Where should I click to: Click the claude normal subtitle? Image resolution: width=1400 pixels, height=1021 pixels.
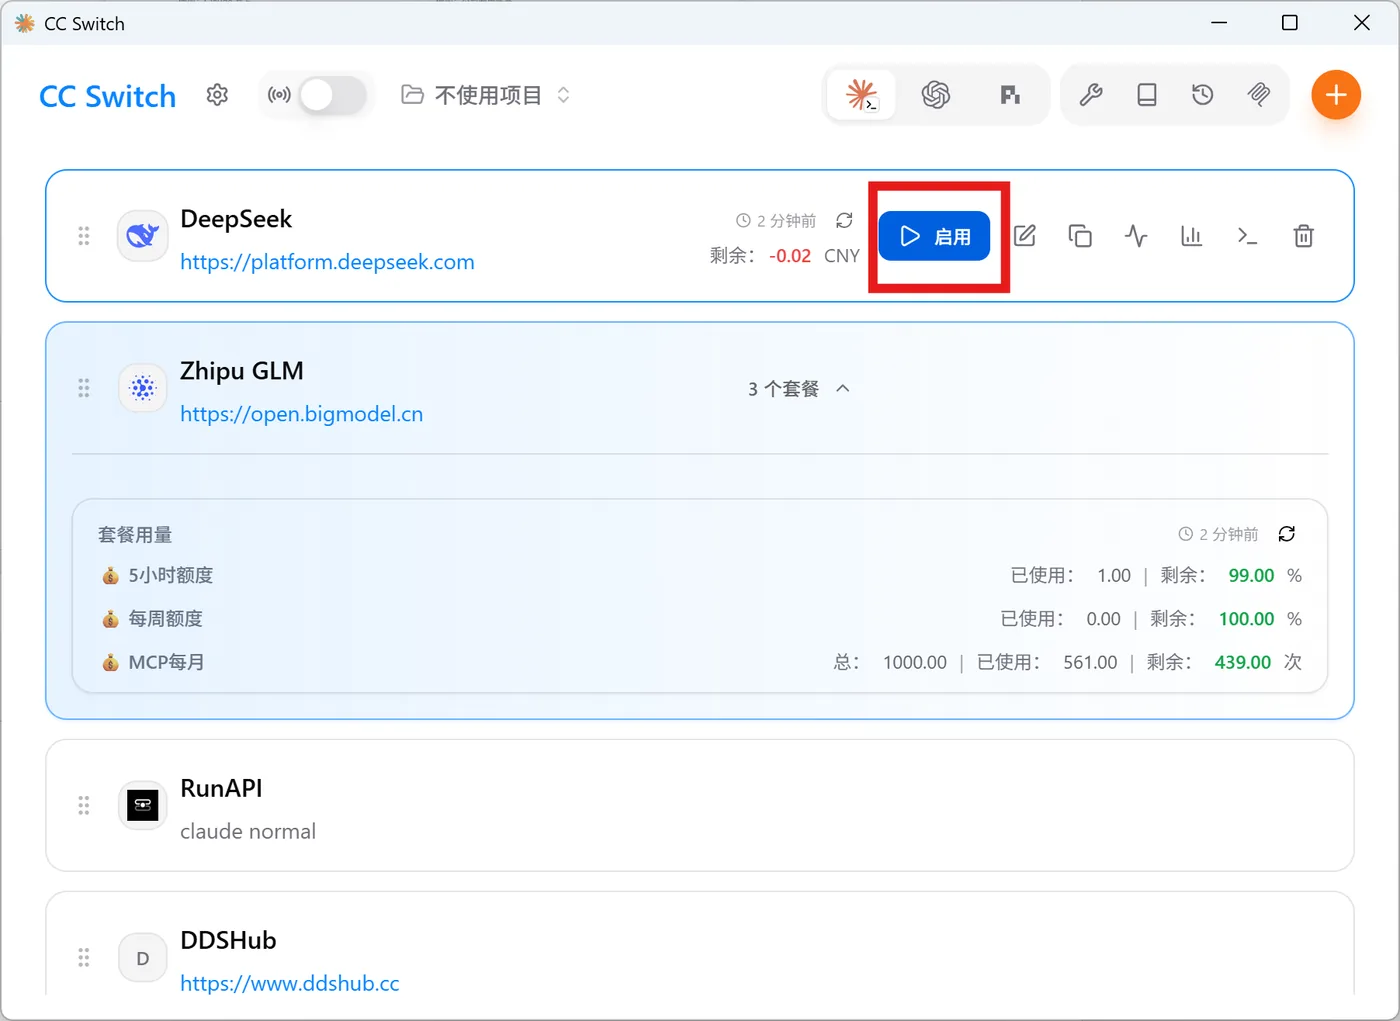click(x=248, y=832)
